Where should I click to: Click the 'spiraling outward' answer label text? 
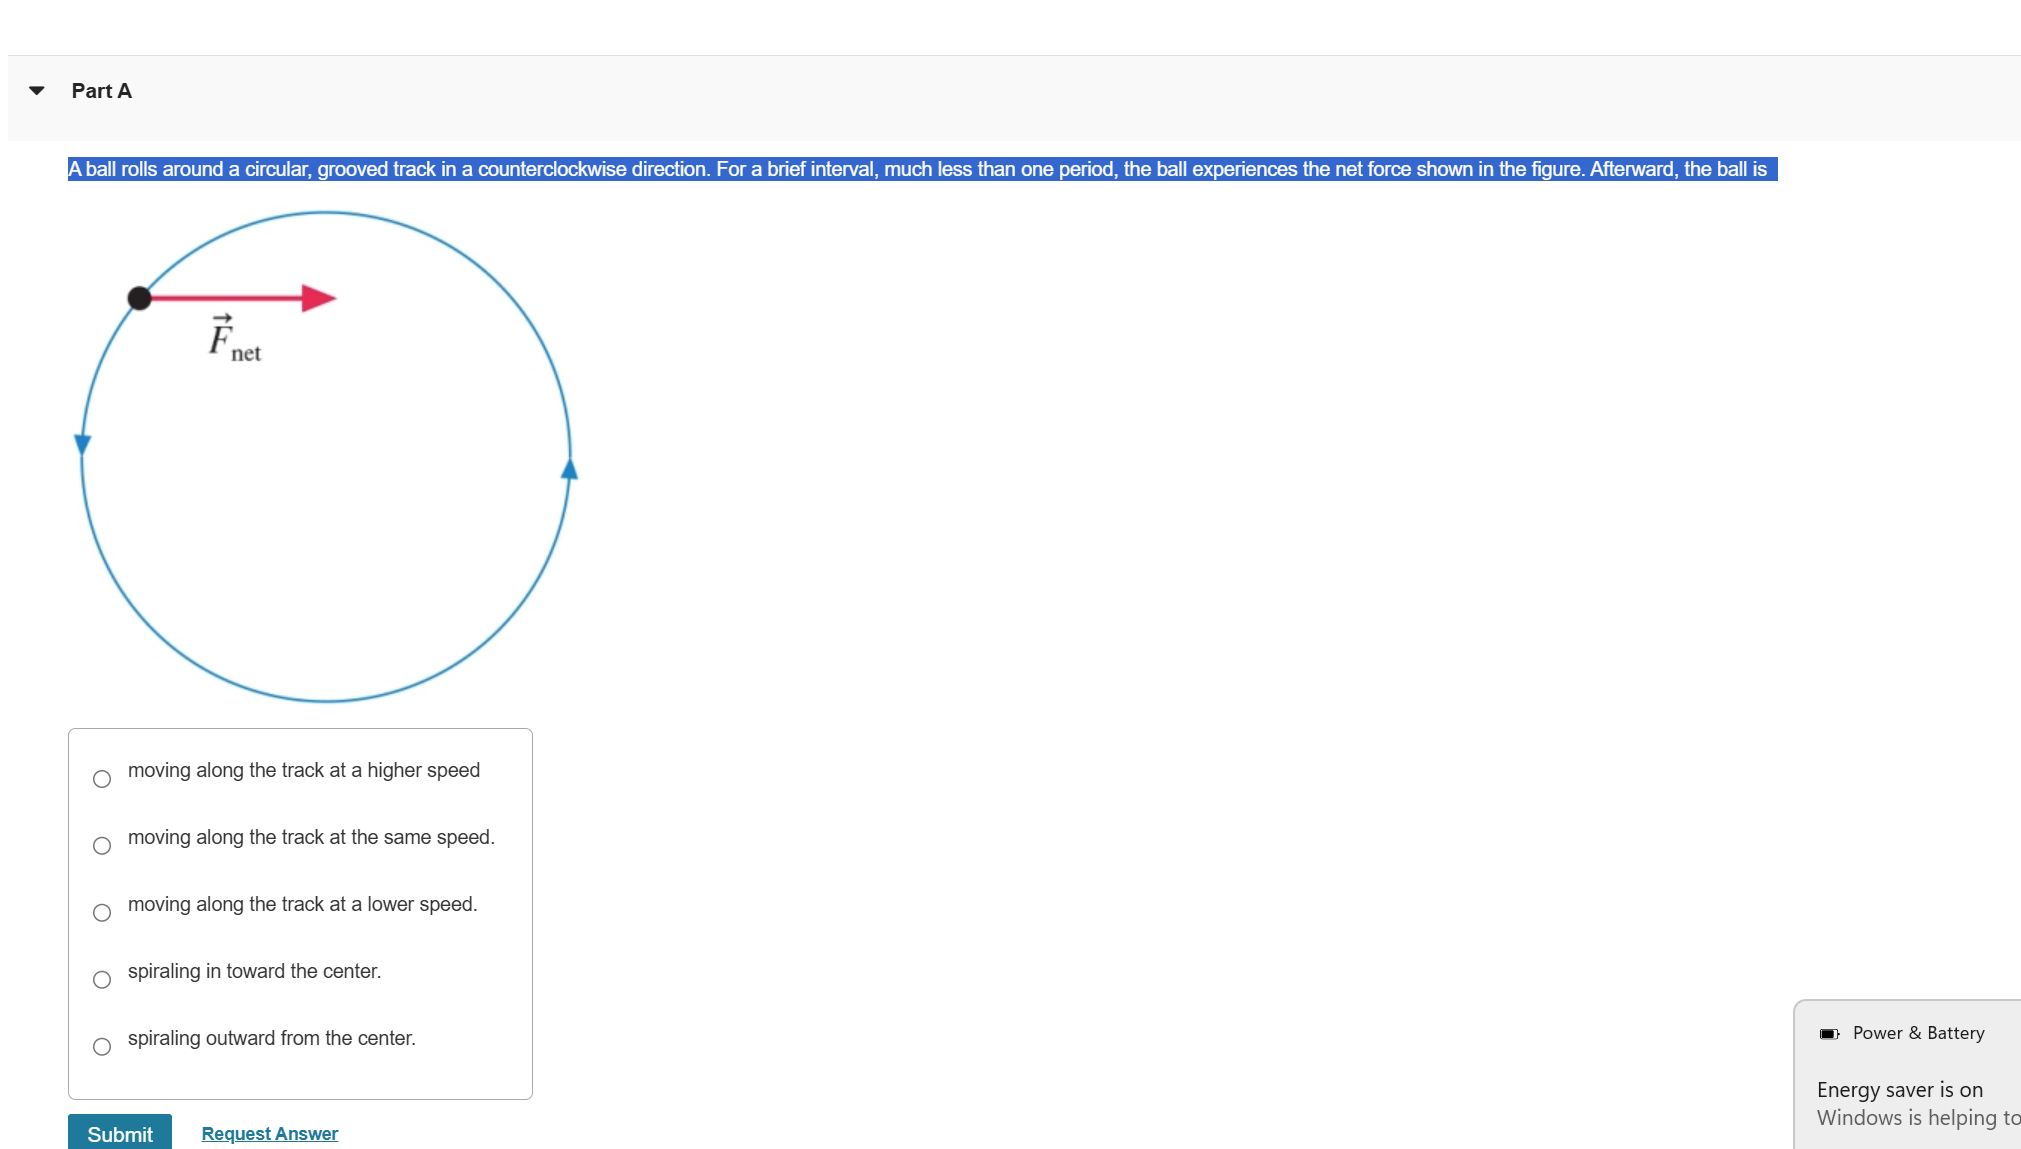(x=271, y=1038)
